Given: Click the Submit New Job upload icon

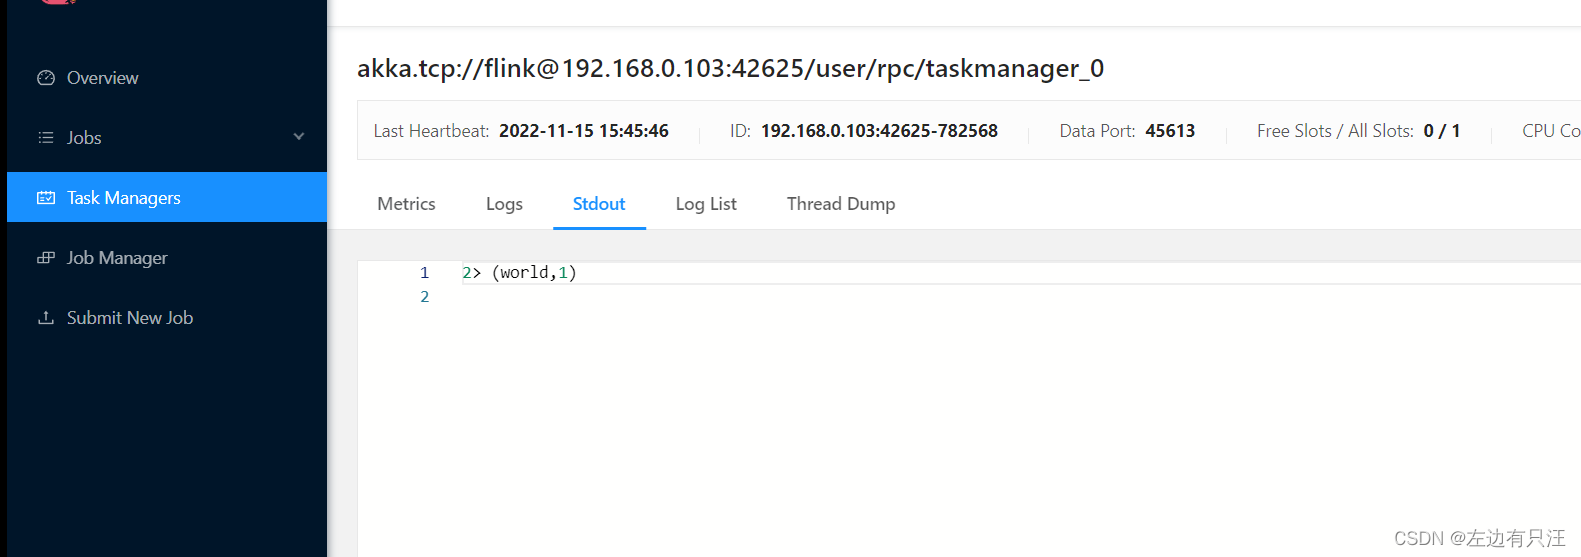Looking at the screenshot, I should 46,318.
